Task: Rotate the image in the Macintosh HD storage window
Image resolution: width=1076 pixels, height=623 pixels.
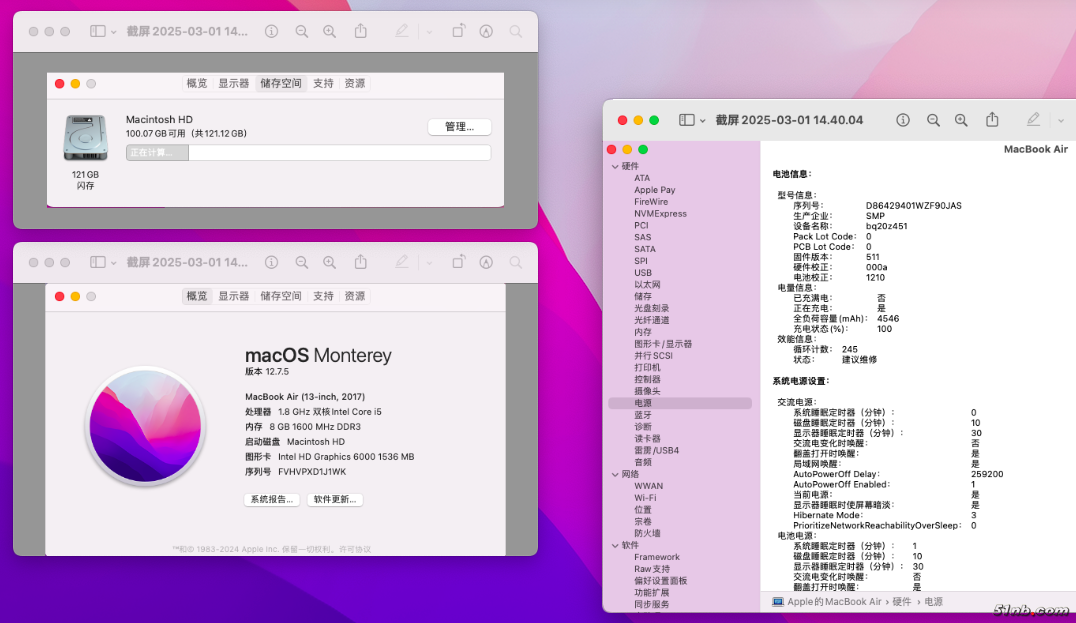Action: pos(458,32)
